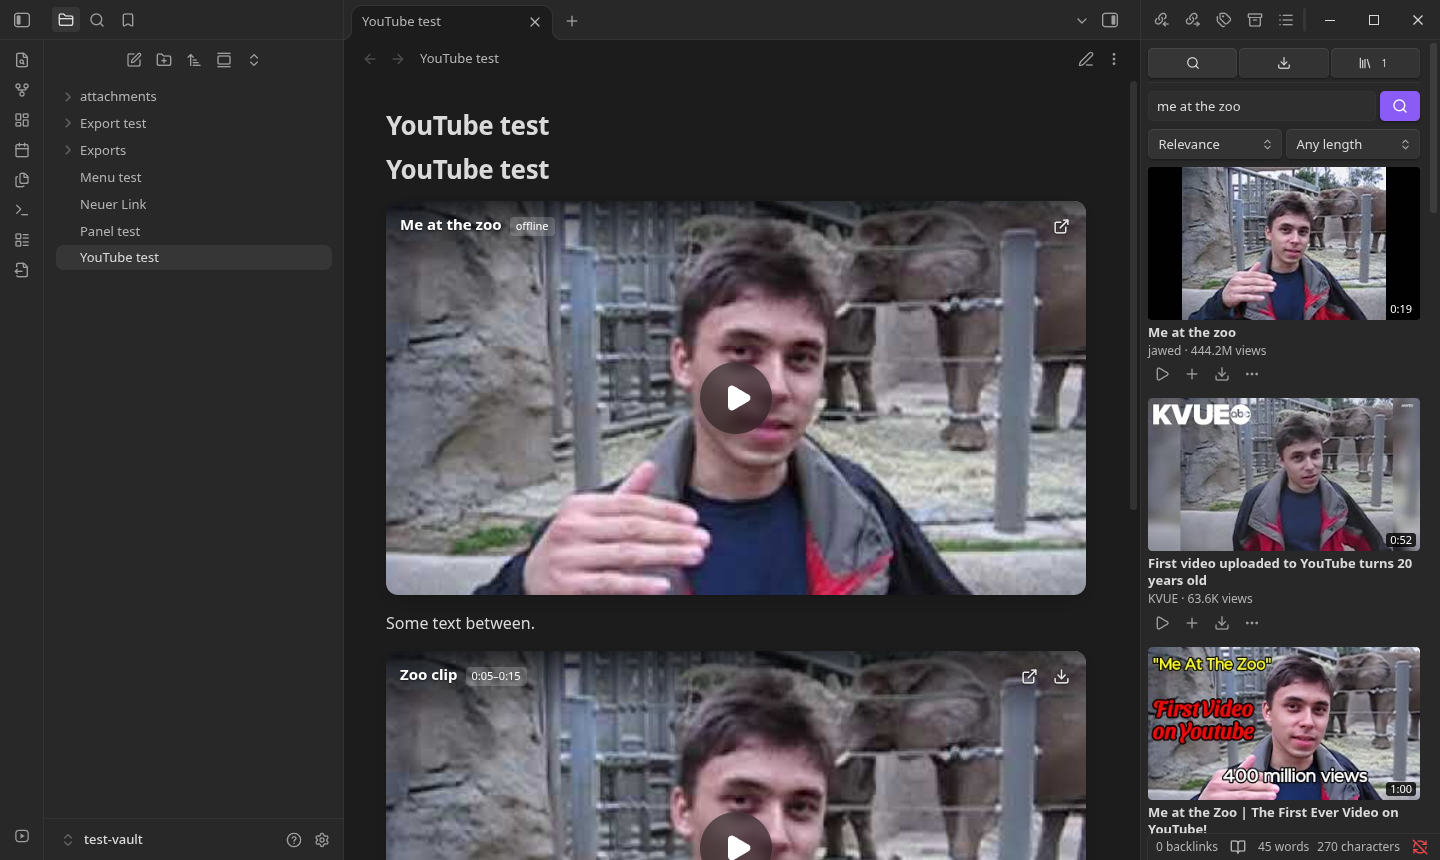Add jawed's Me at the zoo result
Screen dimensions: 1440x860
point(1192,374)
